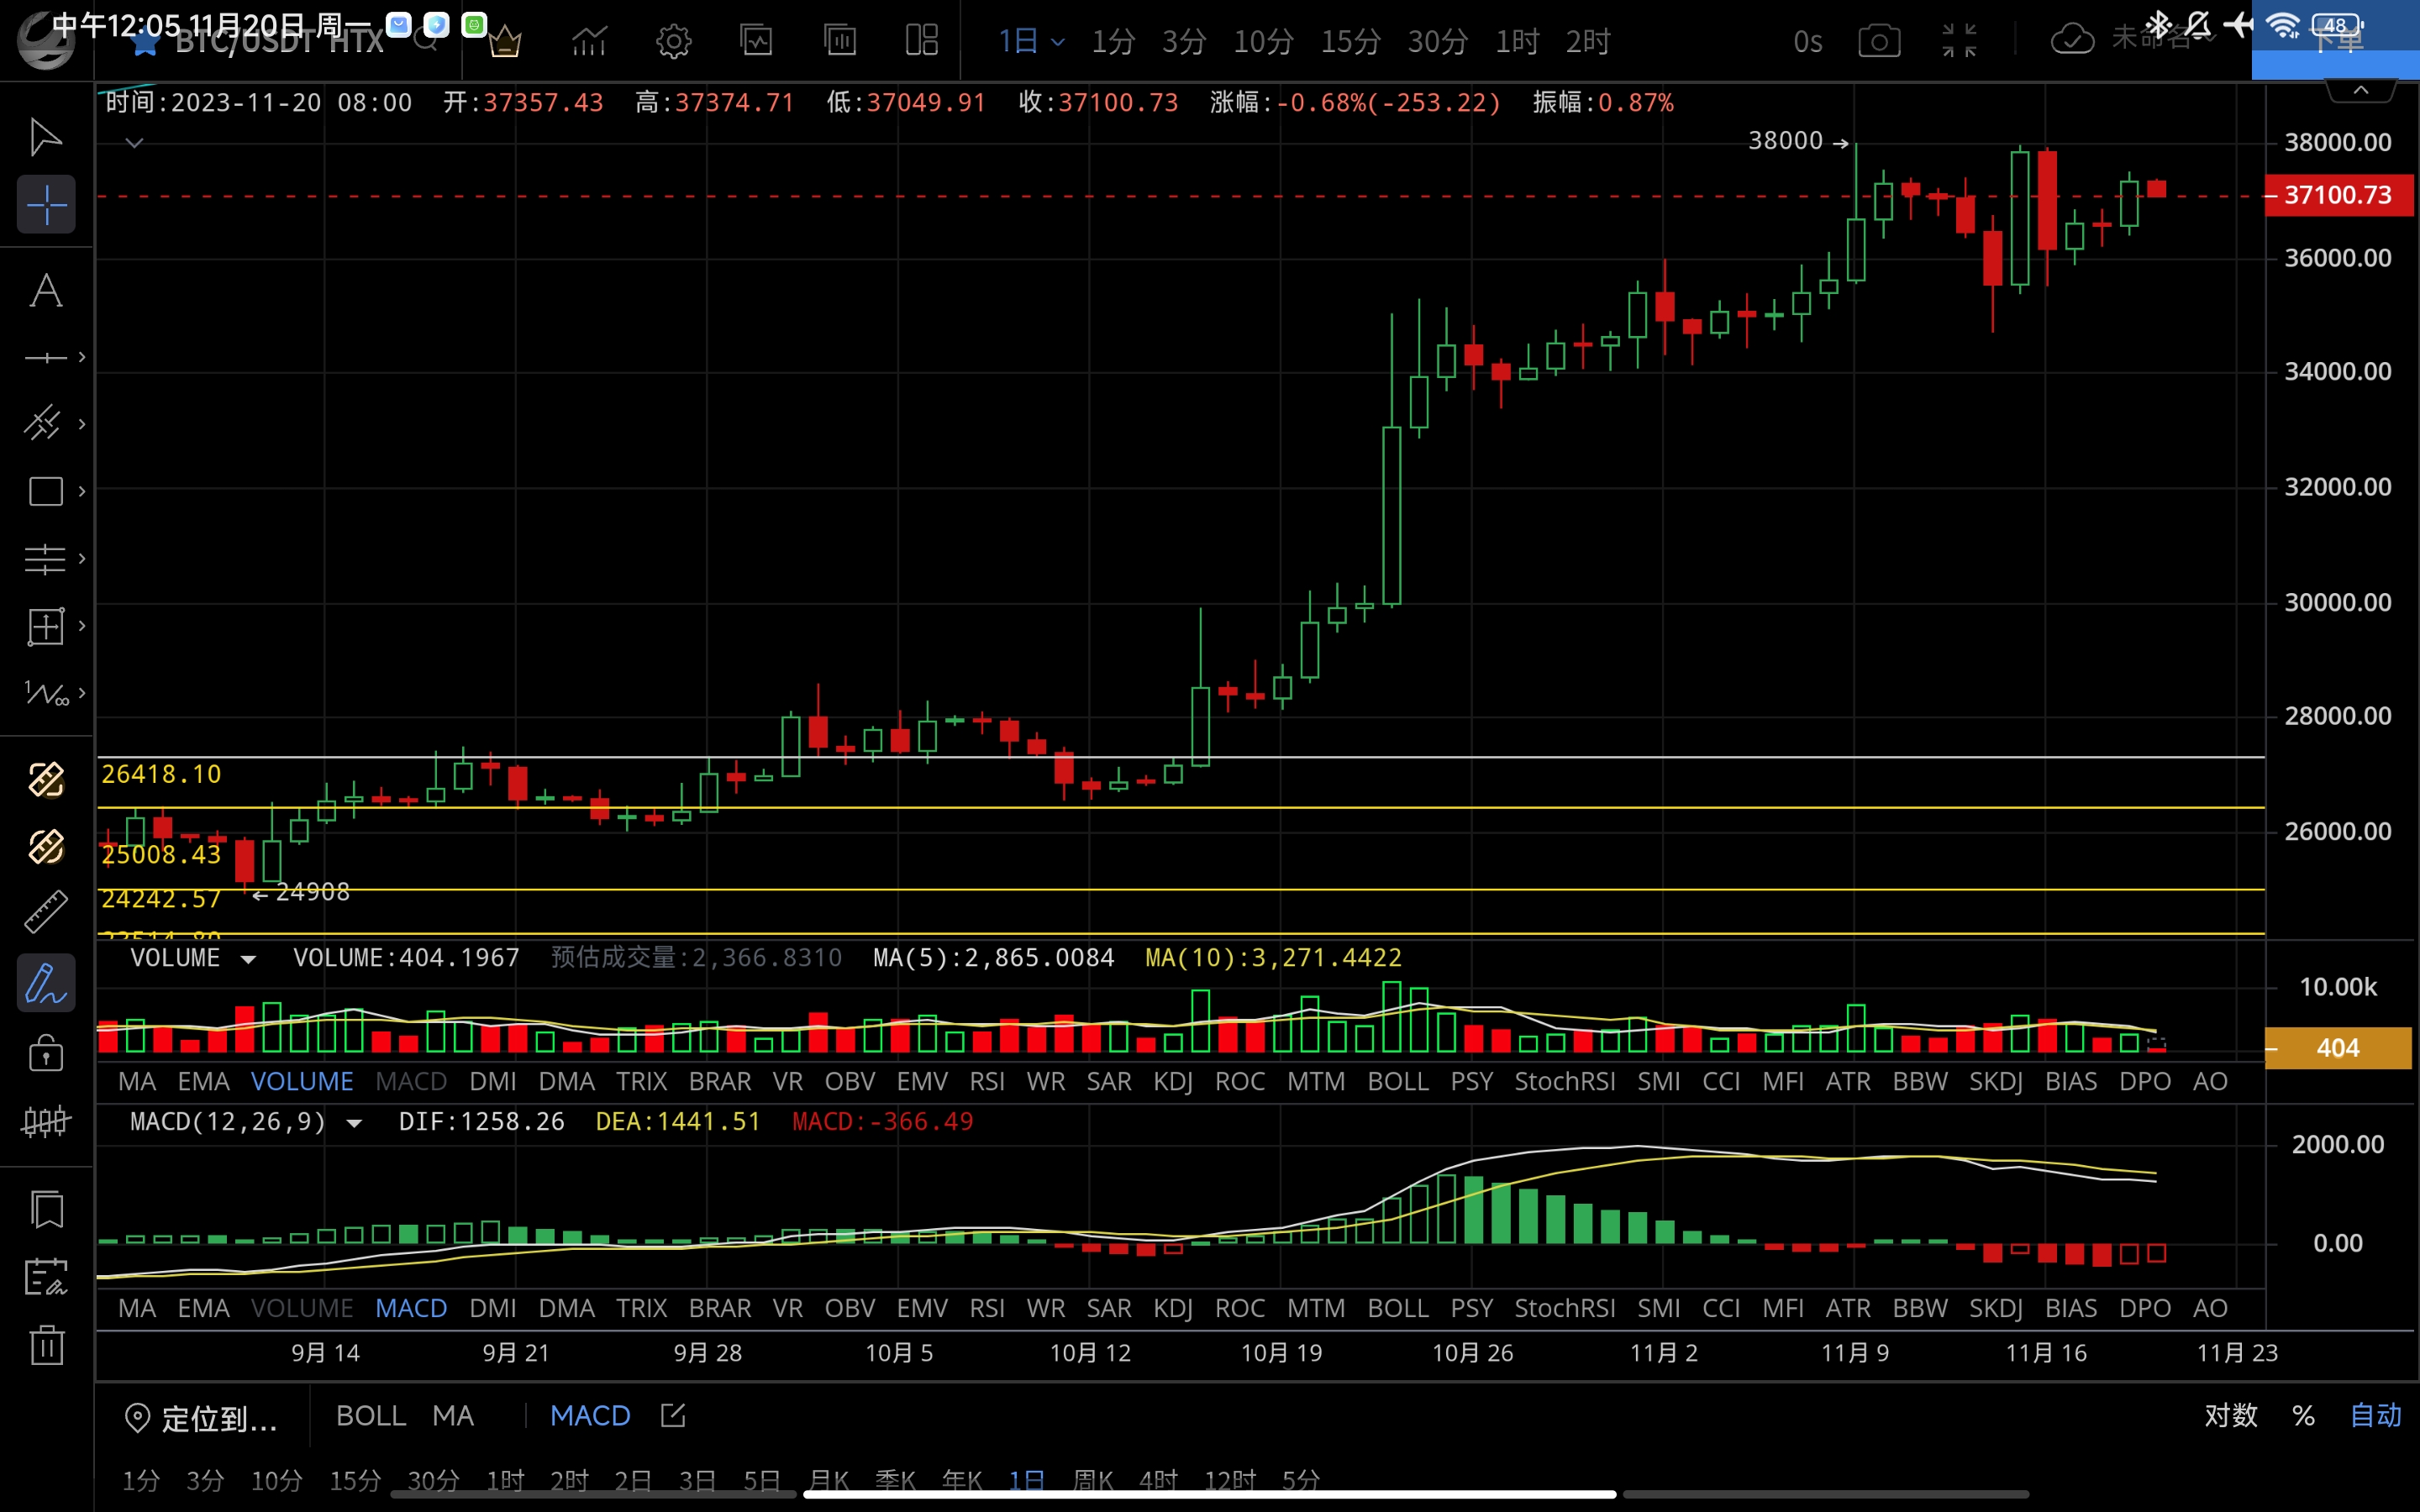This screenshot has height=1512, width=2420.
Task: Click the 0s refresh interval button
Action: point(1808,41)
